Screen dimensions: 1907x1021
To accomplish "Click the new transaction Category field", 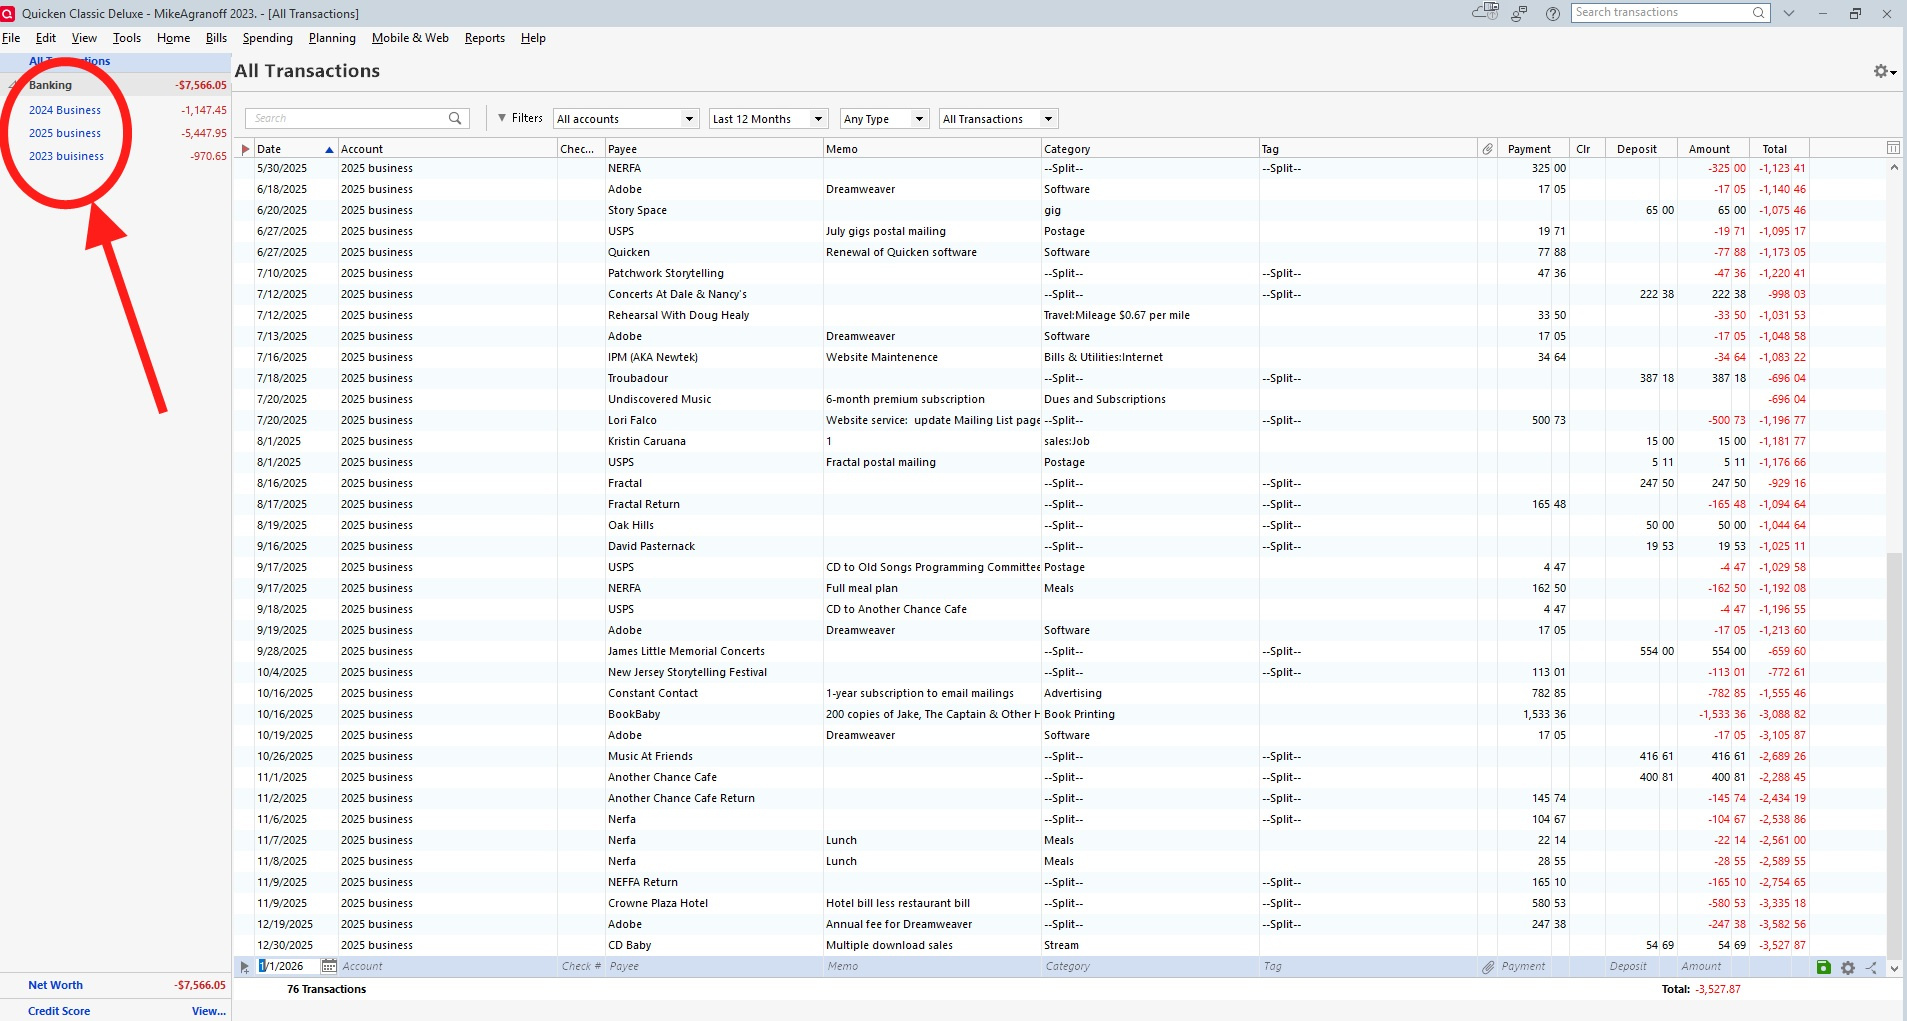I will (1150, 967).
